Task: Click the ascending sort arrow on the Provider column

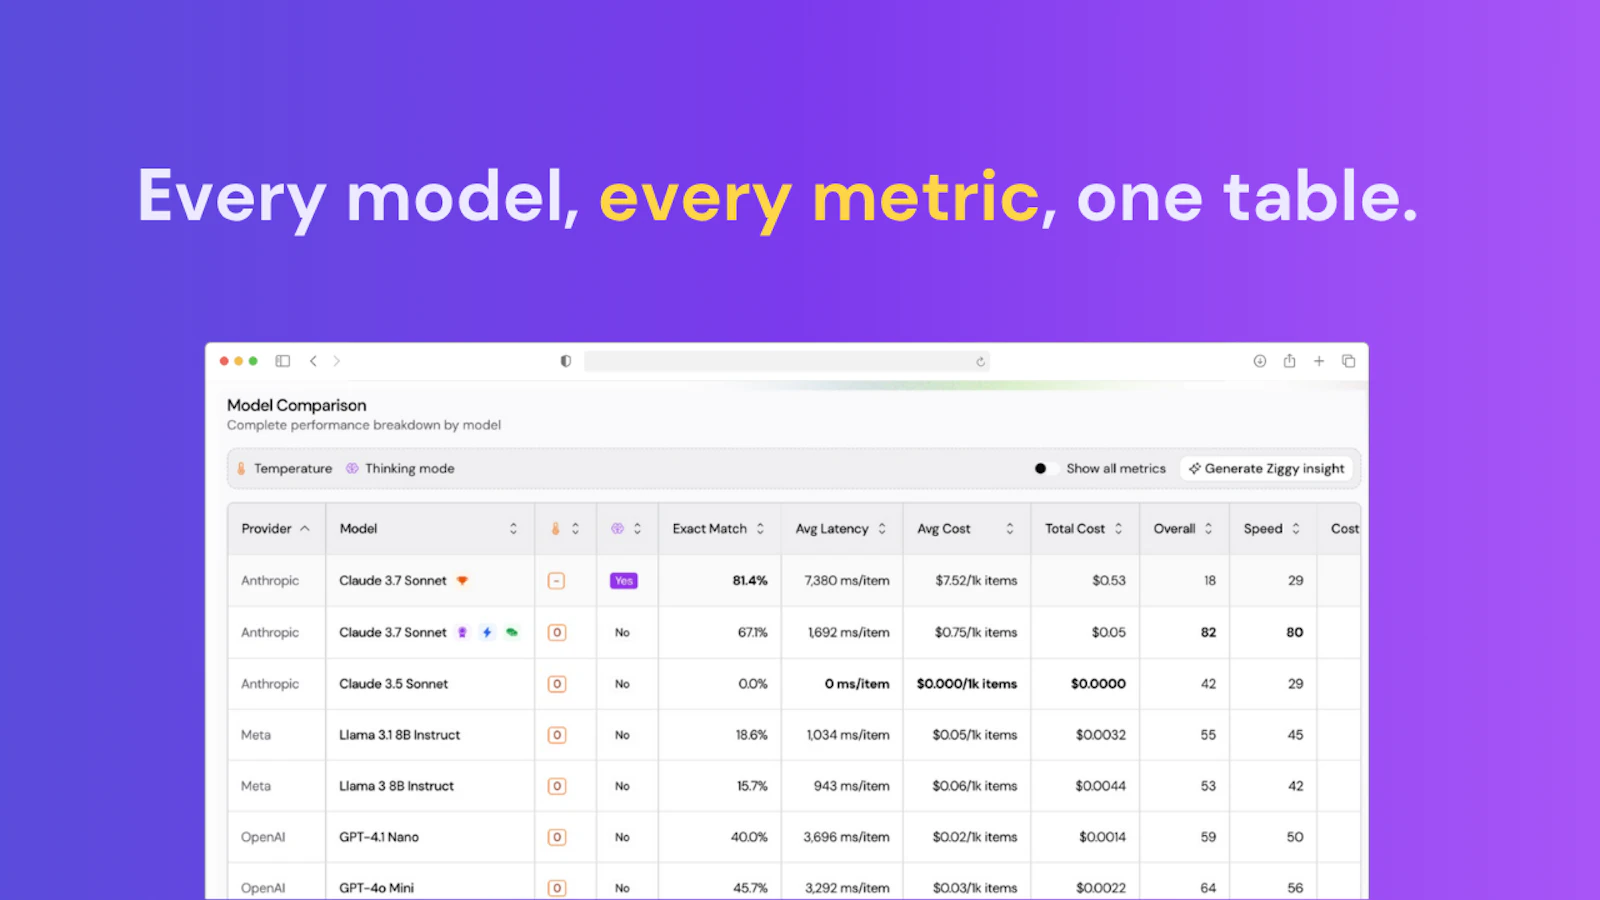Action: click(x=302, y=528)
